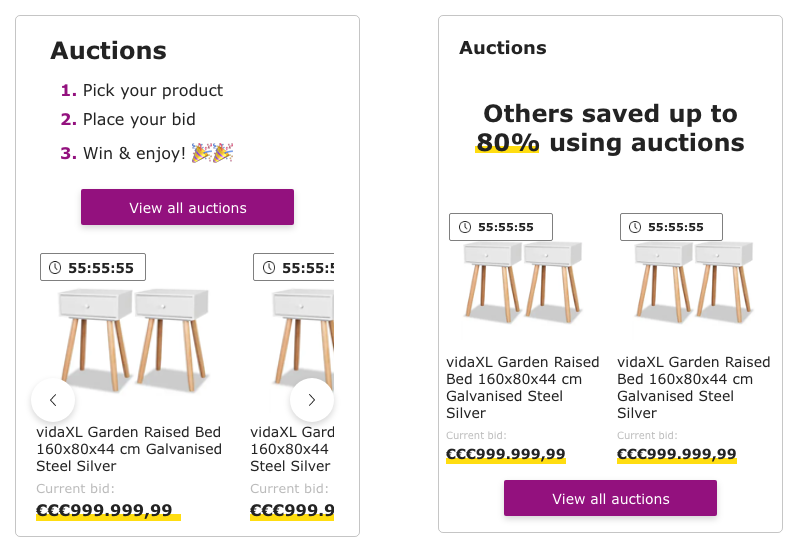Click second product title in right panel
Screen dimensions: 798x549
coord(693,387)
